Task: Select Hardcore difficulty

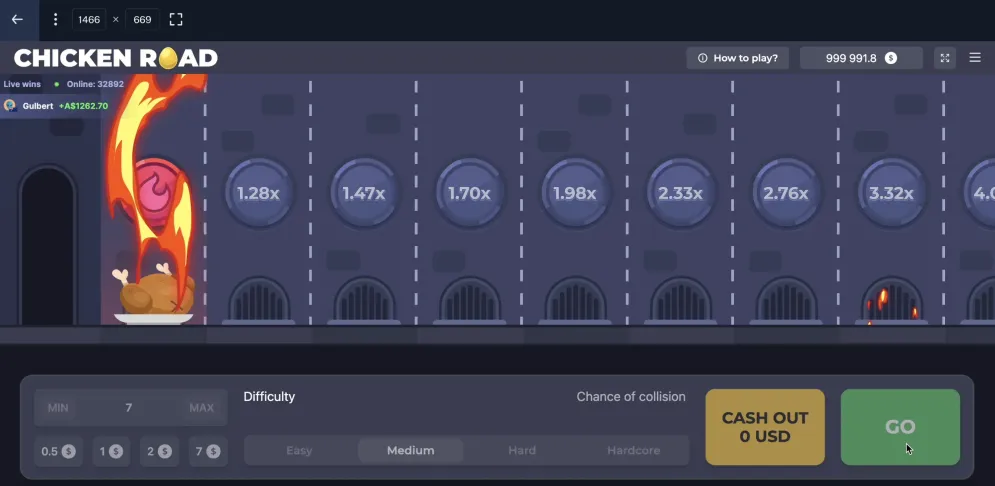Action: tap(633, 450)
